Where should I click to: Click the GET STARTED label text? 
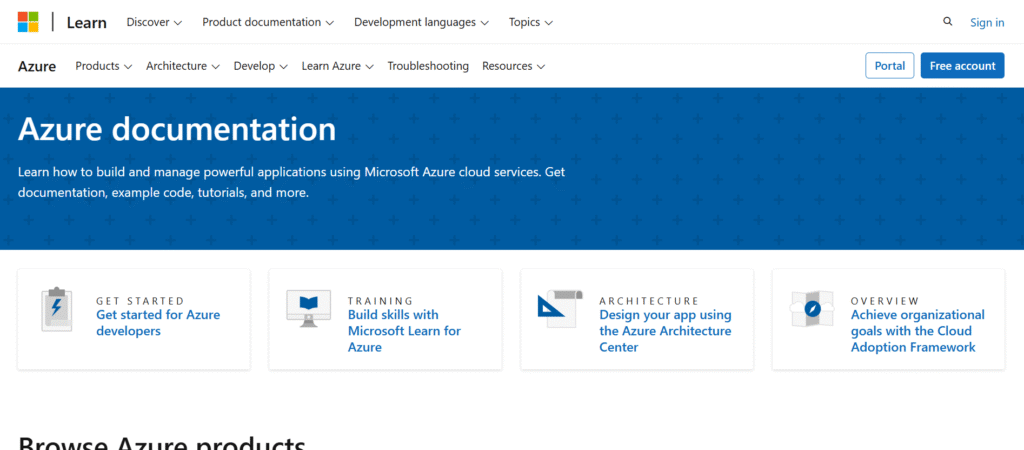[x=140, y=301]
